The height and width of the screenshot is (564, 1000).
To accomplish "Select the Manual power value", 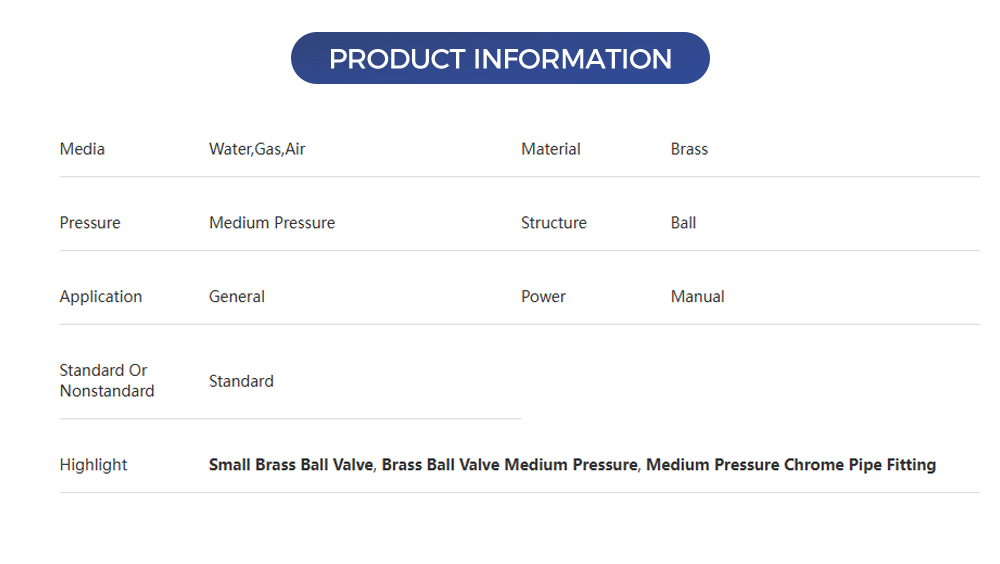I will [x=697, y=297].
